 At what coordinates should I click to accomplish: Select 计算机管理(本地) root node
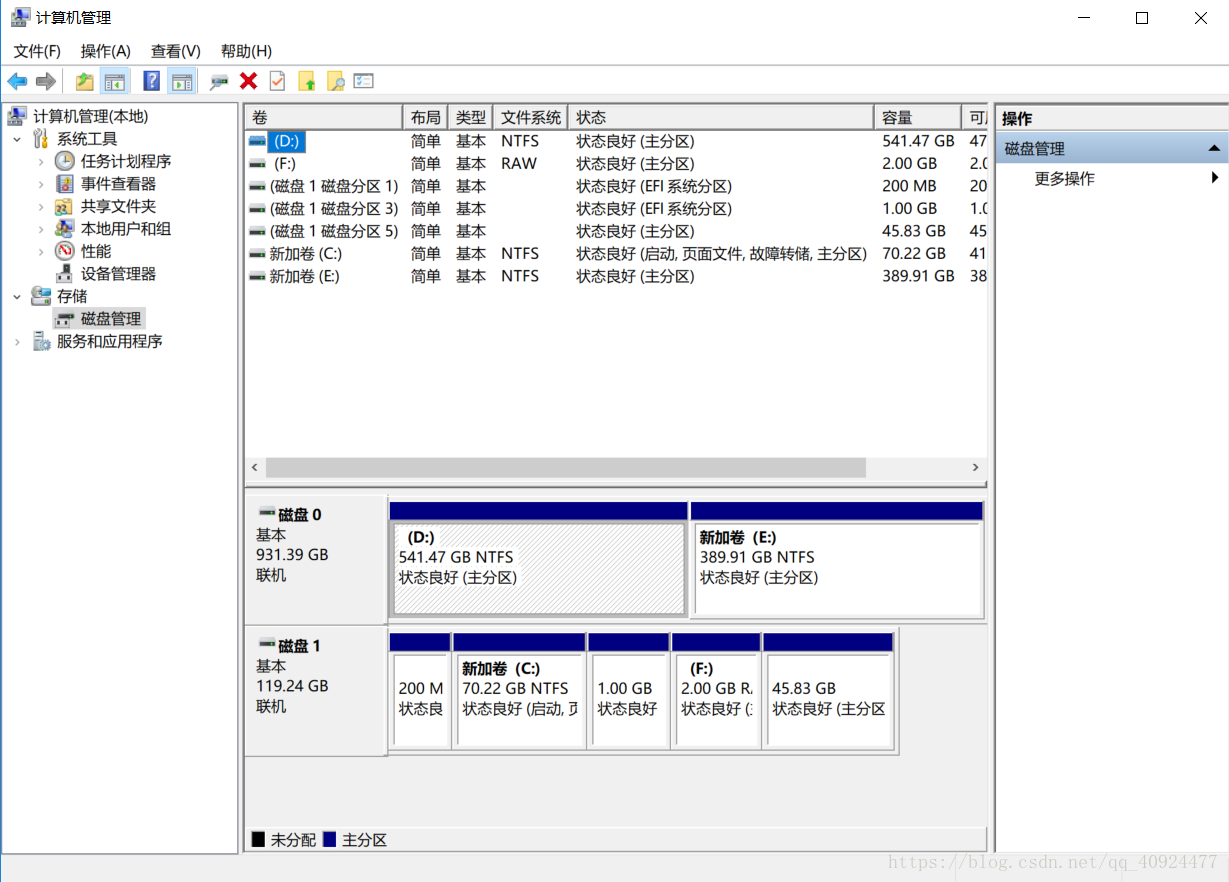(90, 116)
